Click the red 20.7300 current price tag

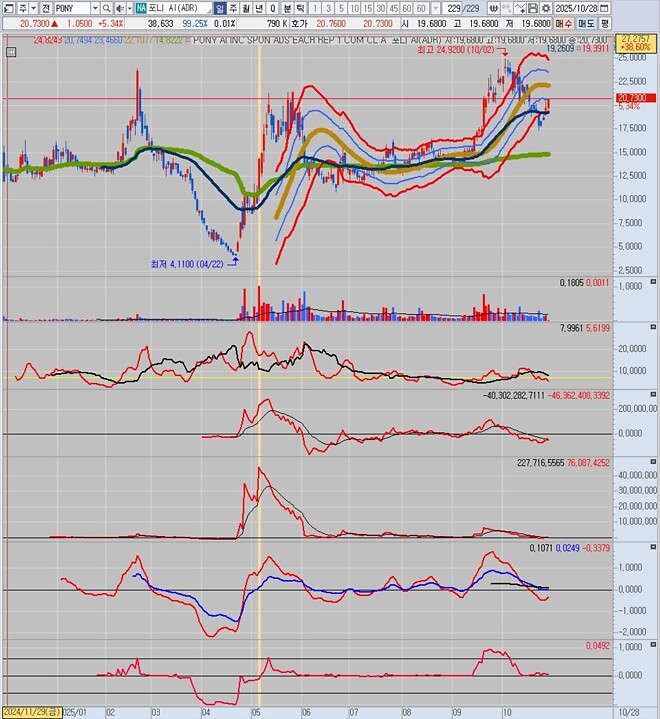coord(635,98)
